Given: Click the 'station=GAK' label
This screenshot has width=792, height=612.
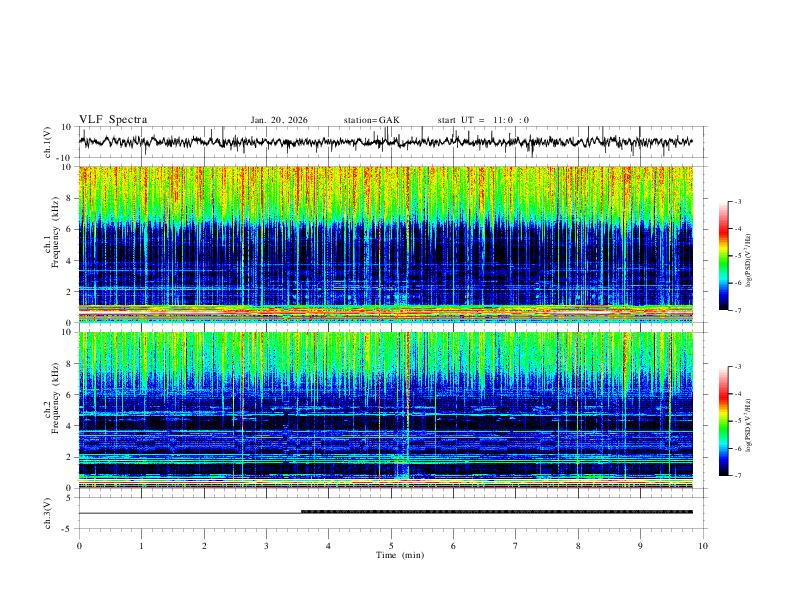Looking at the screenshot, I should (372, 120).
